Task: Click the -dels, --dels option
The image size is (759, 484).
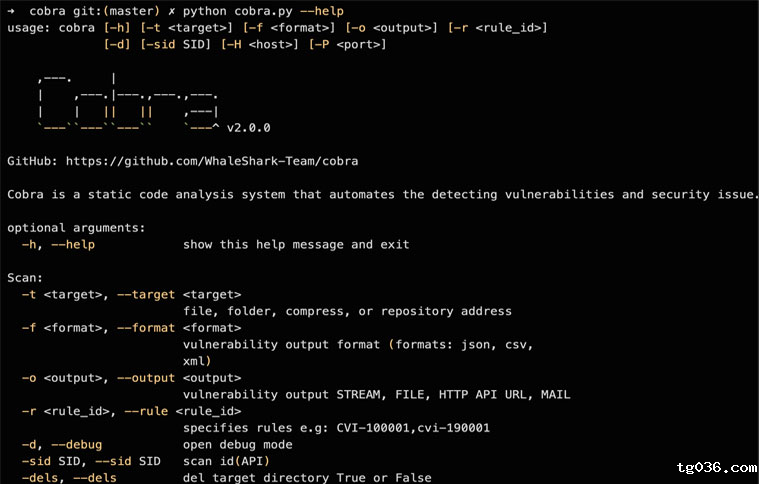Action: [69, 478]
